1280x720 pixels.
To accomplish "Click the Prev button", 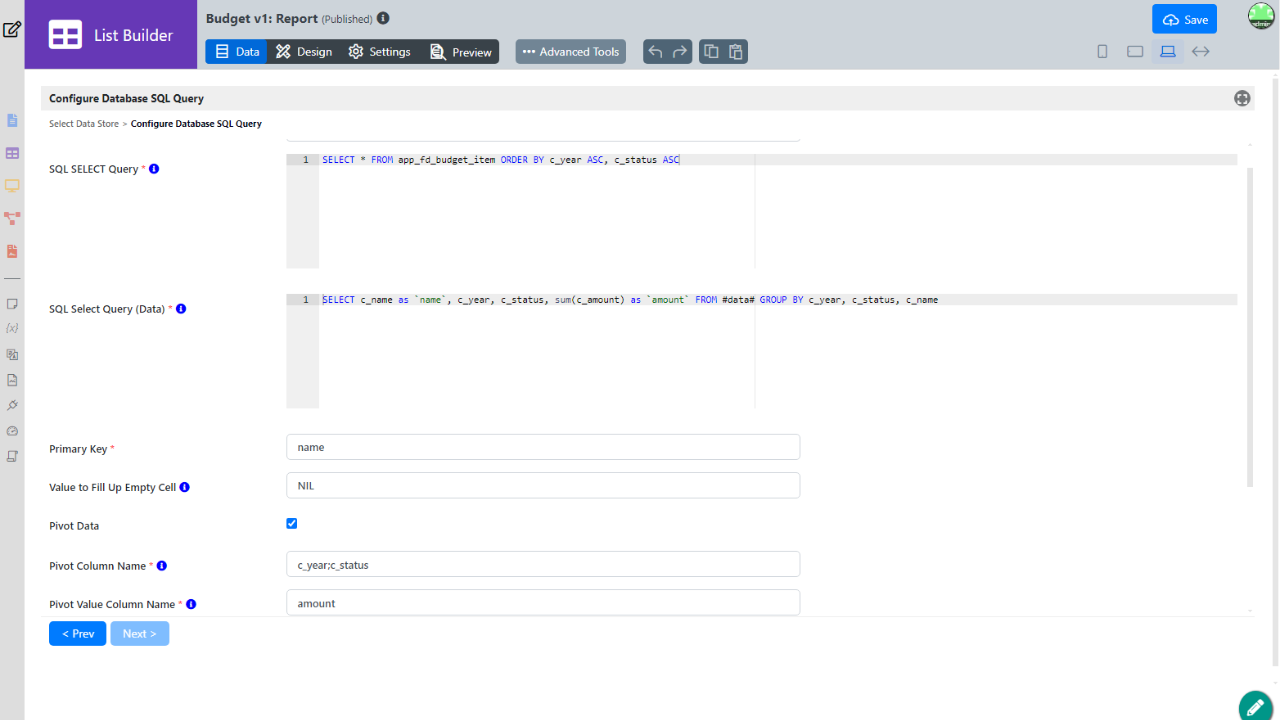I will [x=77, y=634].
